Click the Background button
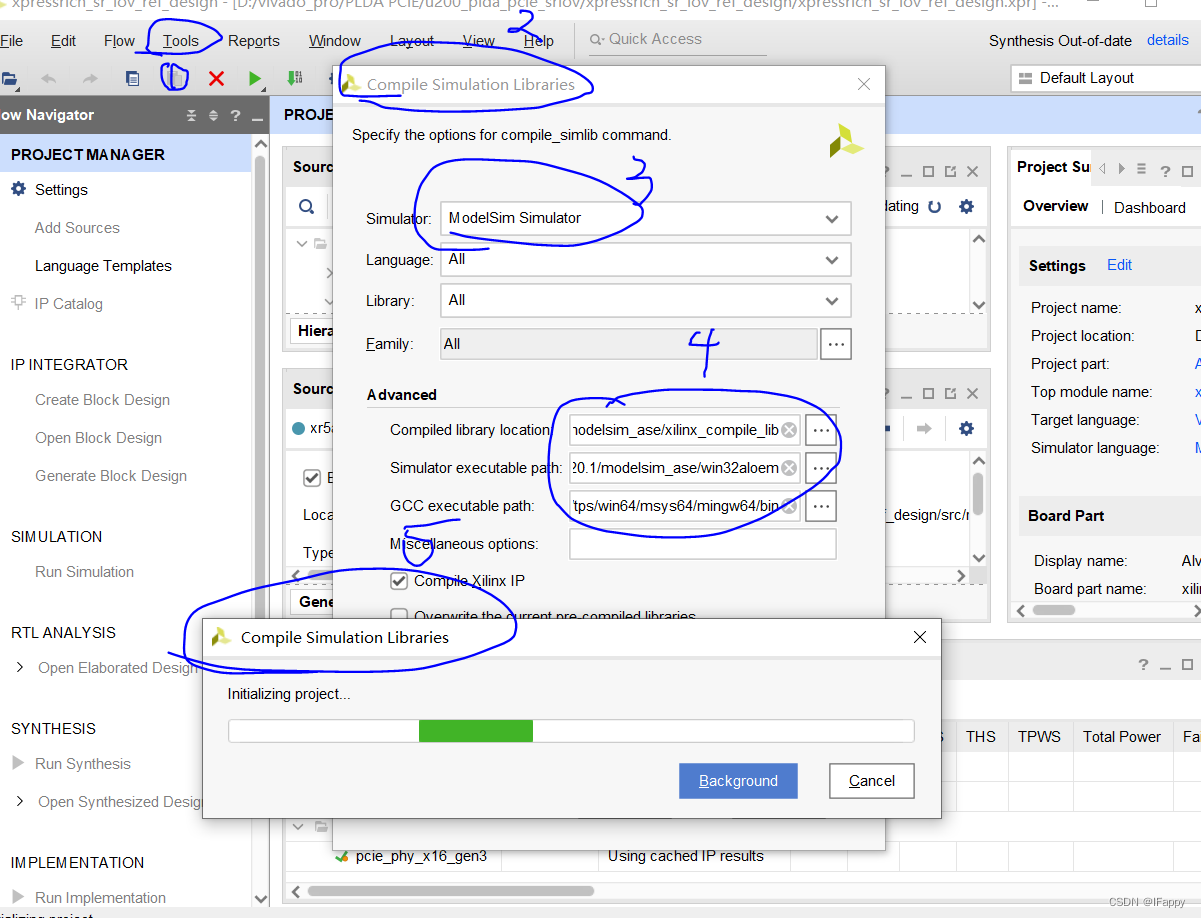The height and width of the screenshot is (918, 1201). pyautogui.click(x=738, y=781)
